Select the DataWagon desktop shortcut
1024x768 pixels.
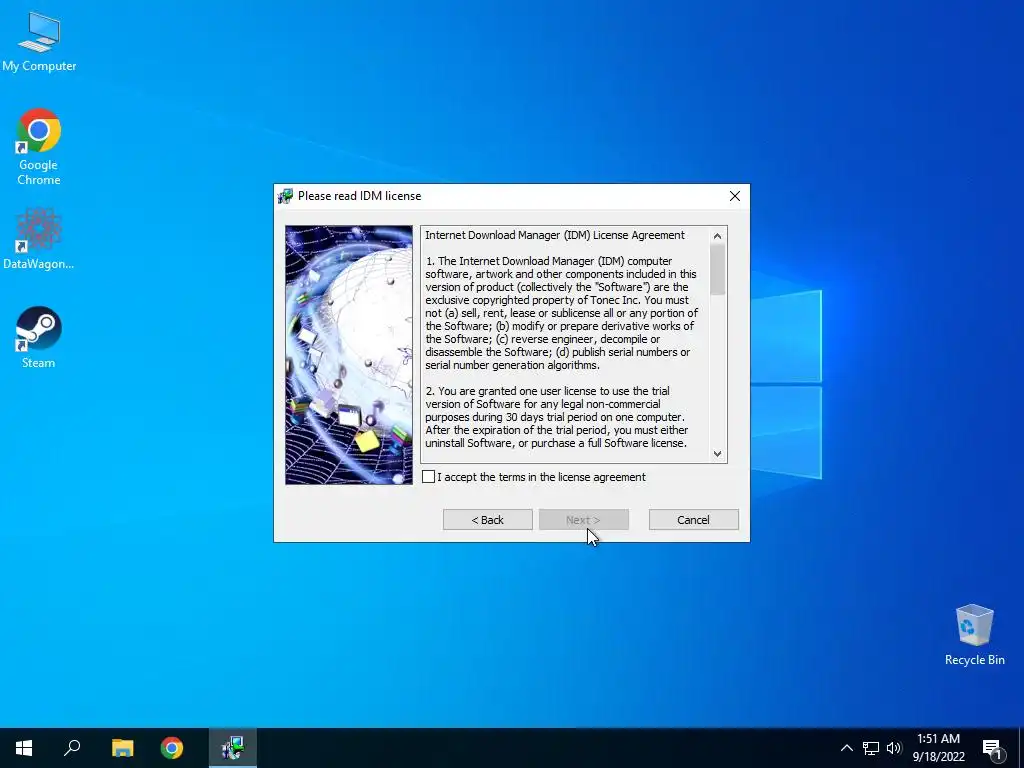(x=39, y=239)
